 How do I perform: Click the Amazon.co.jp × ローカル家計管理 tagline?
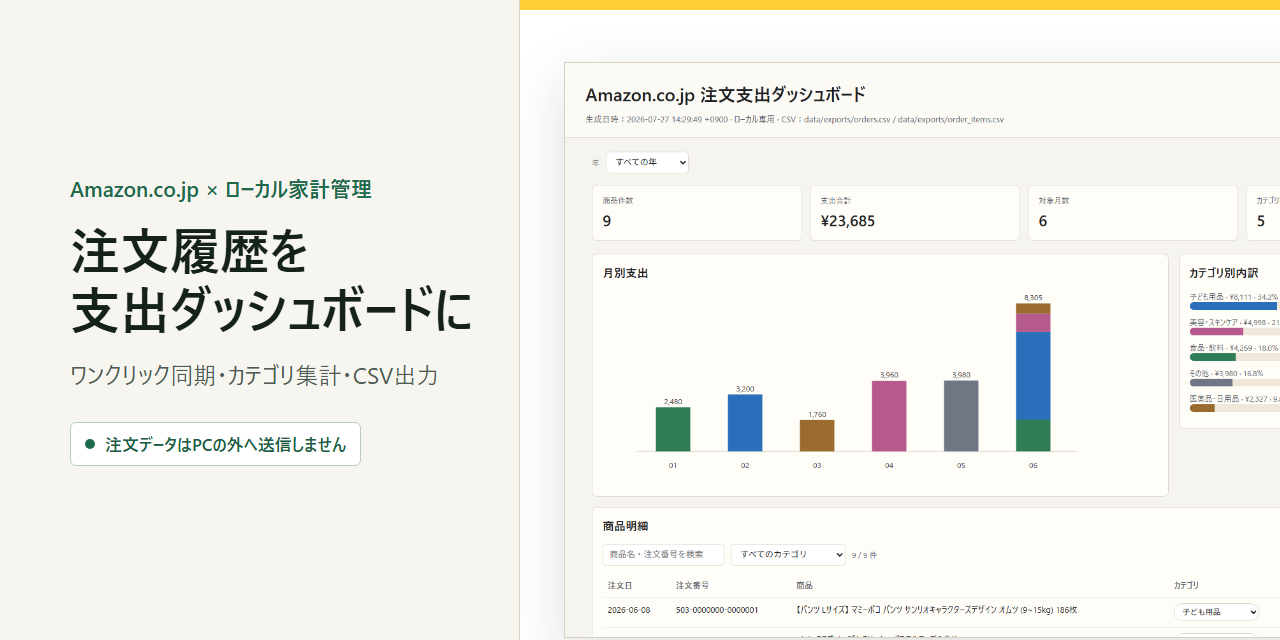(x=221, y=189)
